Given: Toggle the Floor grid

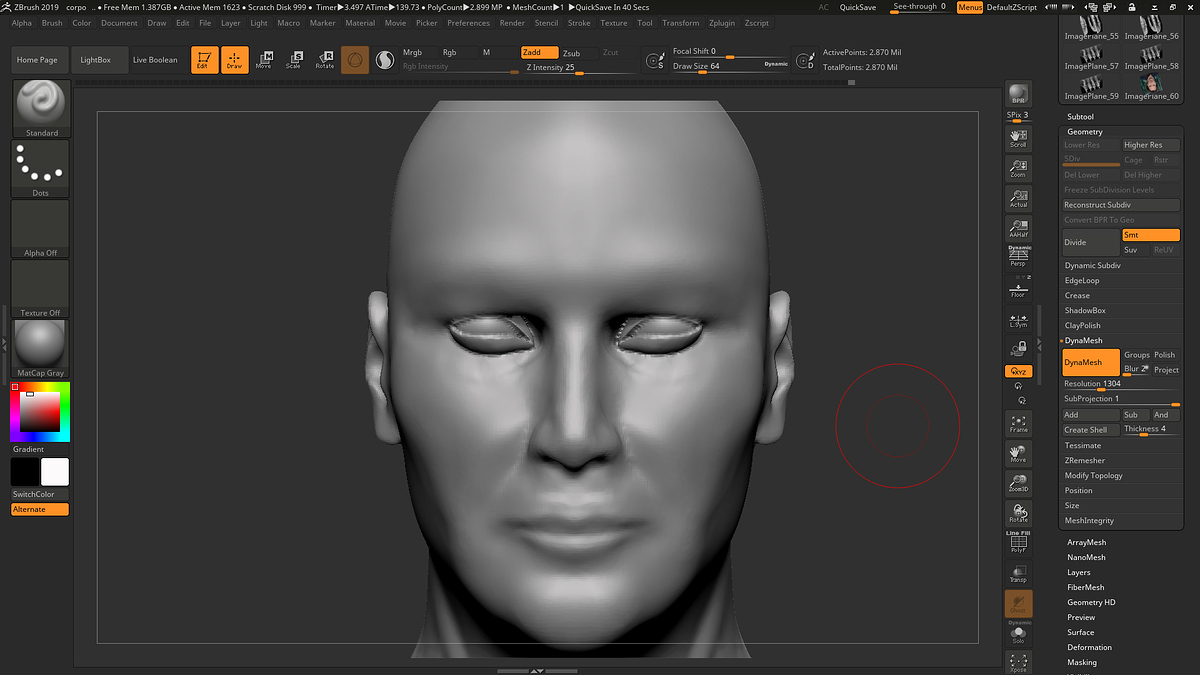Looking at the screenshot, I should 1018,290.
